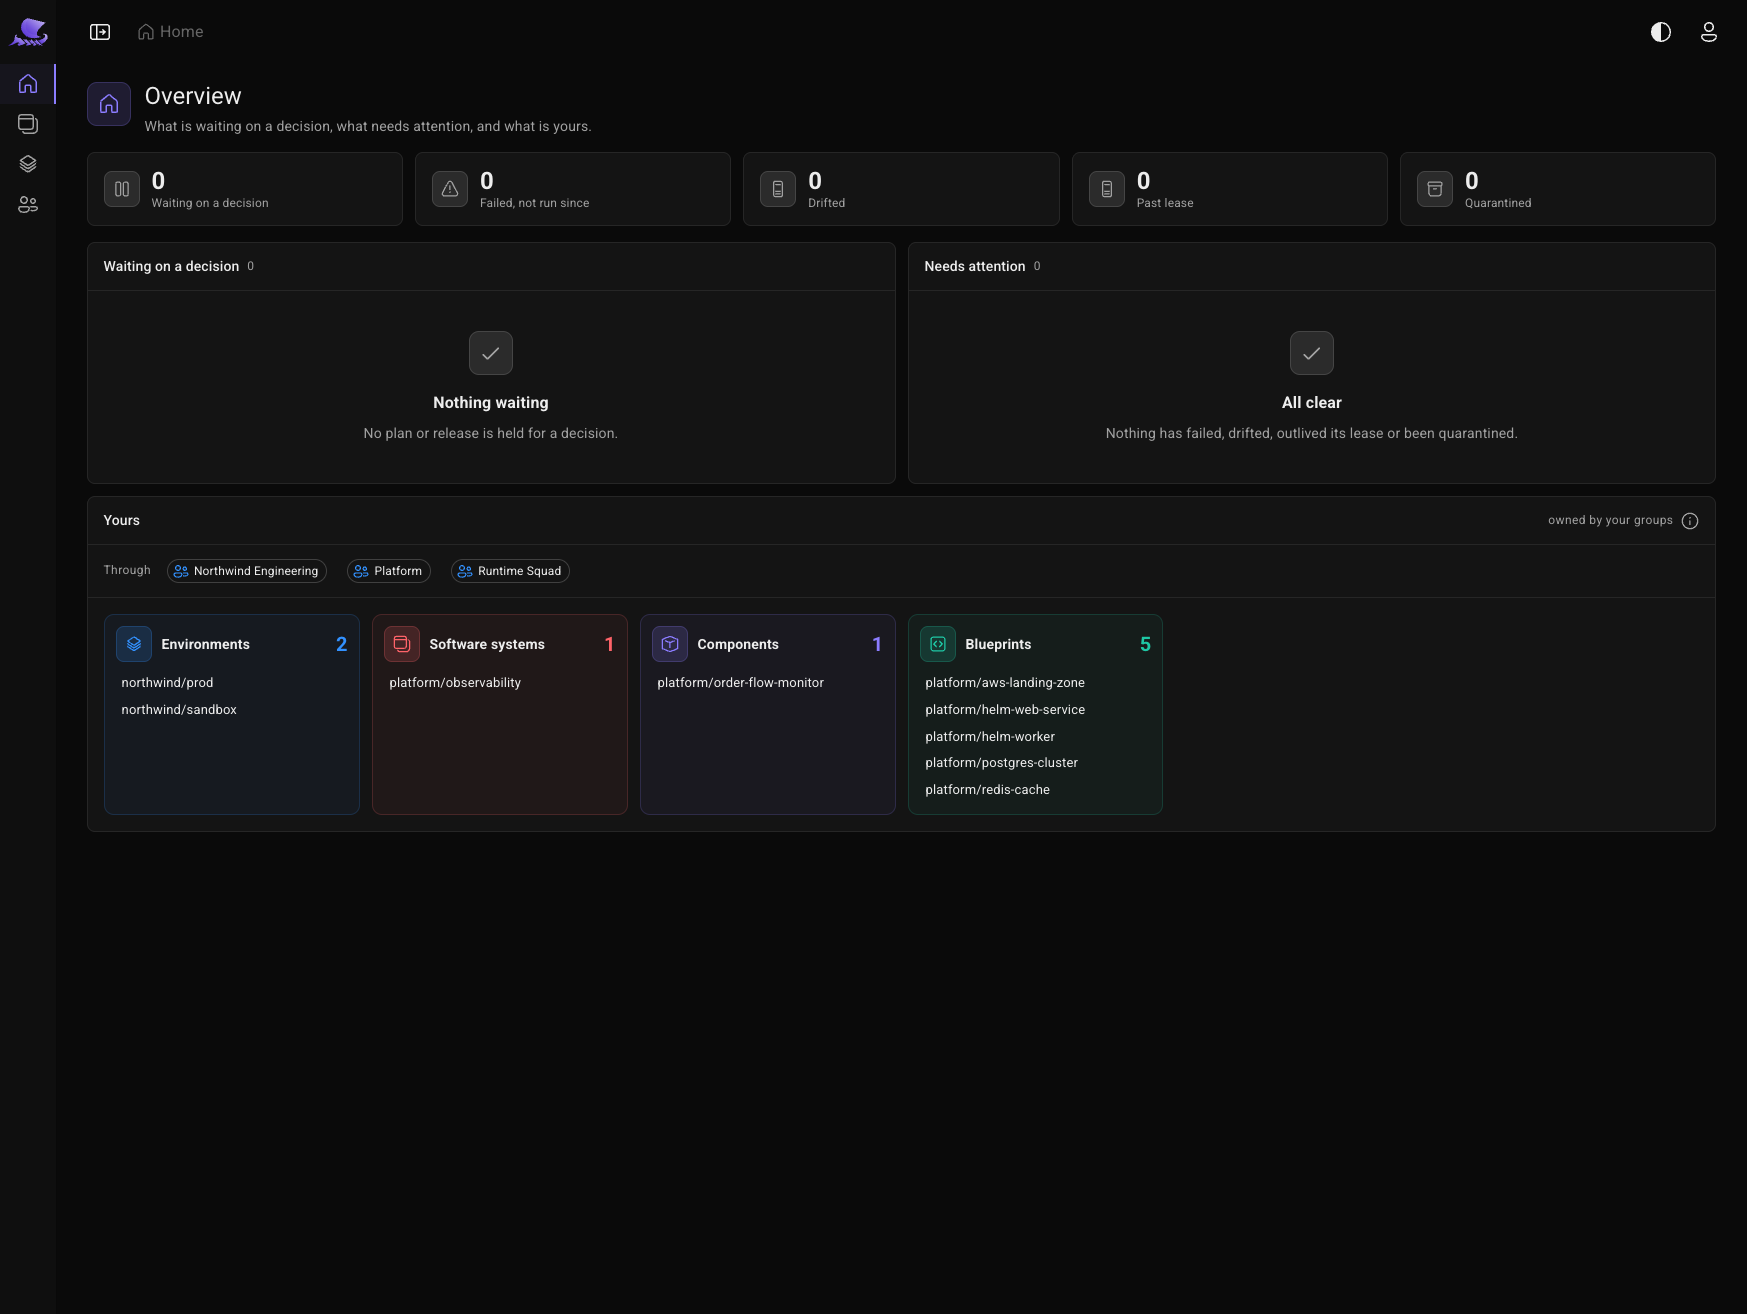Click the Overview page home icon
The image size is (1747, 1314).
109,104
